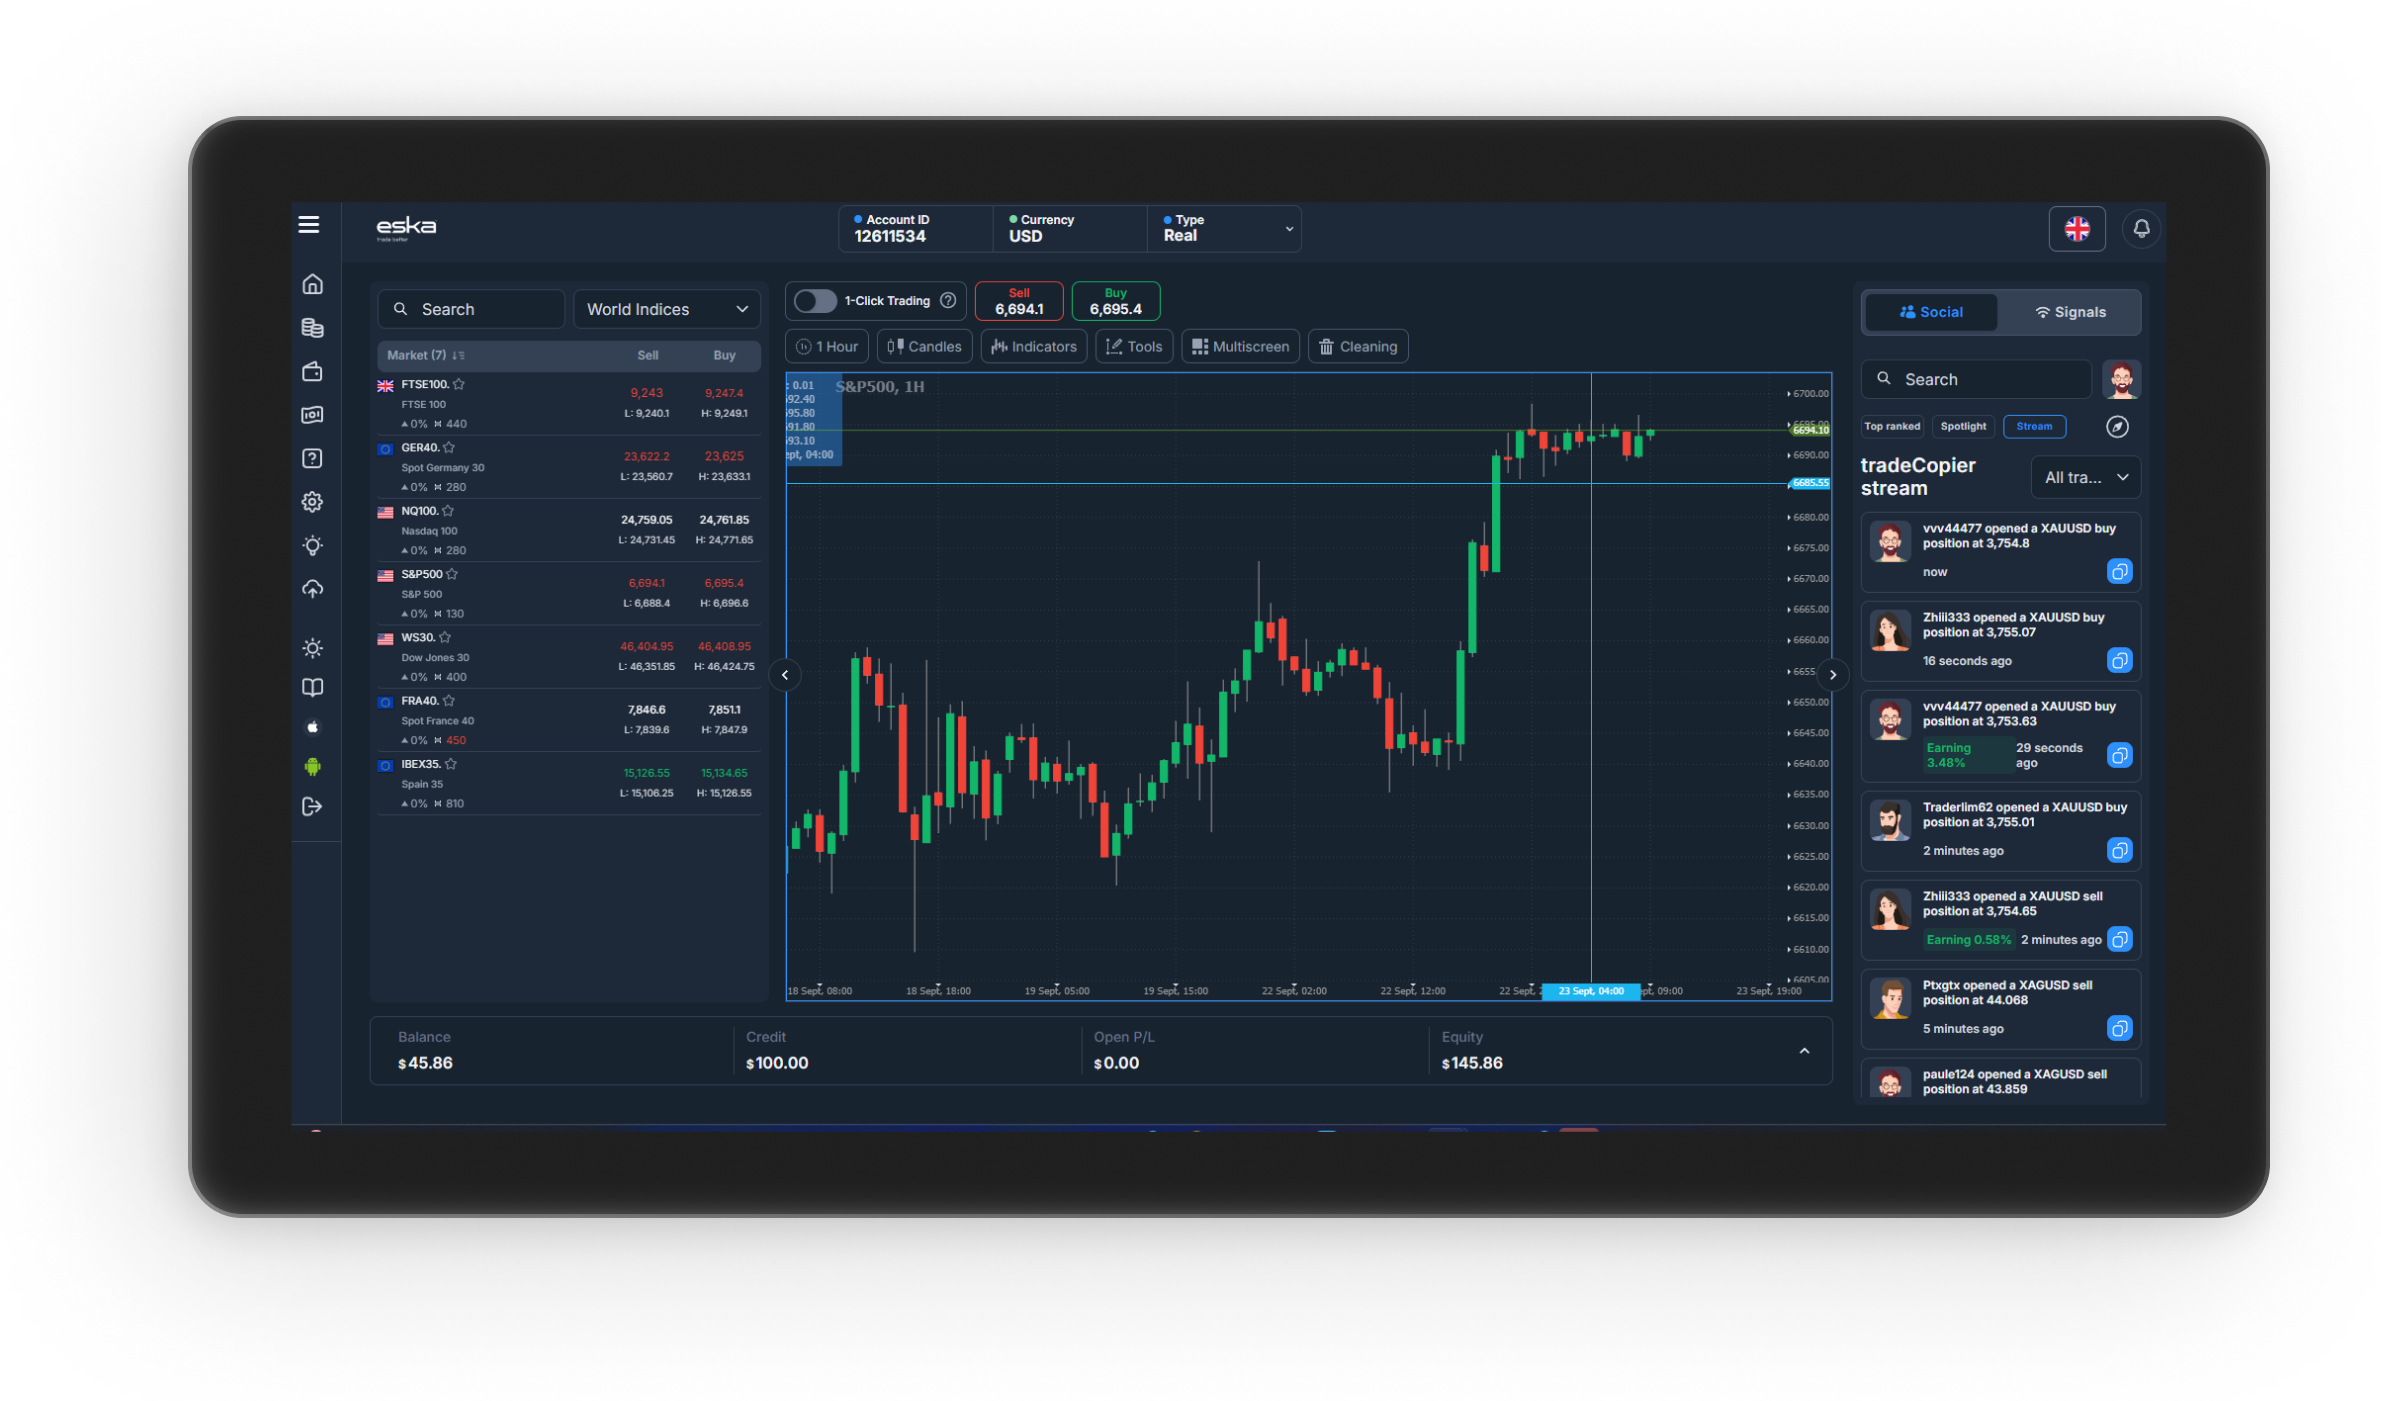Open the settings gear sidebar icon
Screen dimensions: 2381x1401
(x=313, y=502)
